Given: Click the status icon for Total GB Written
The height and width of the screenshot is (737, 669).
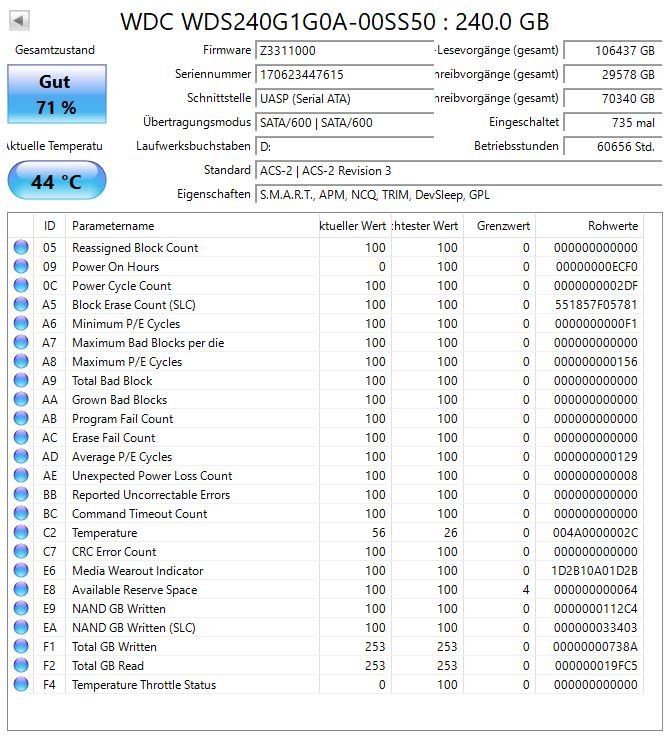Looking at the screenshot, I should point(21,646).
